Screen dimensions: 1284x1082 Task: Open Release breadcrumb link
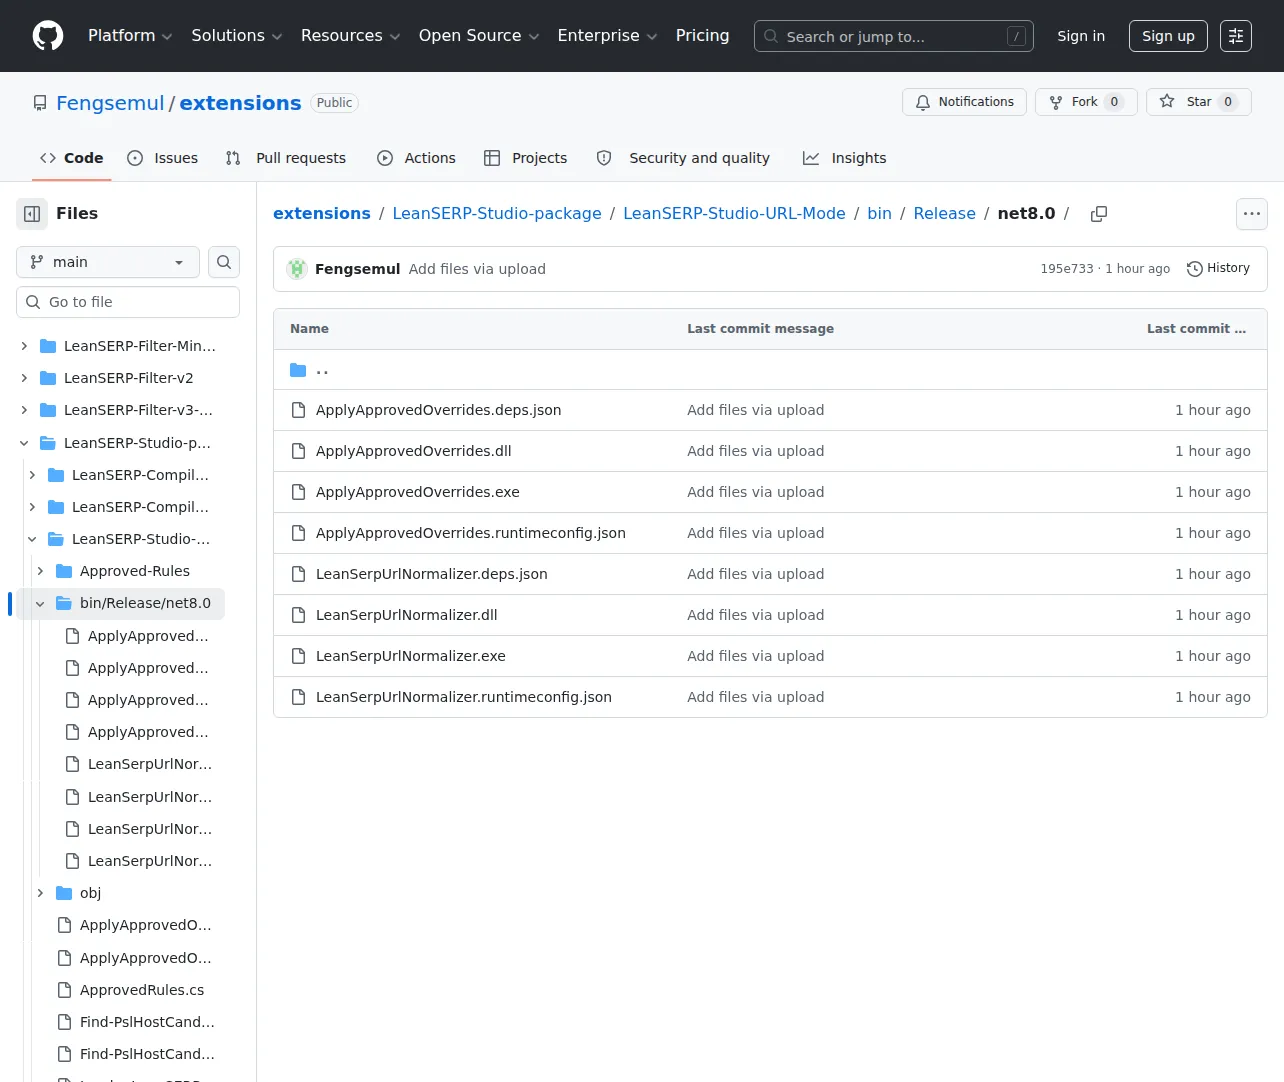pyautogui.click(x=944, y=214)
